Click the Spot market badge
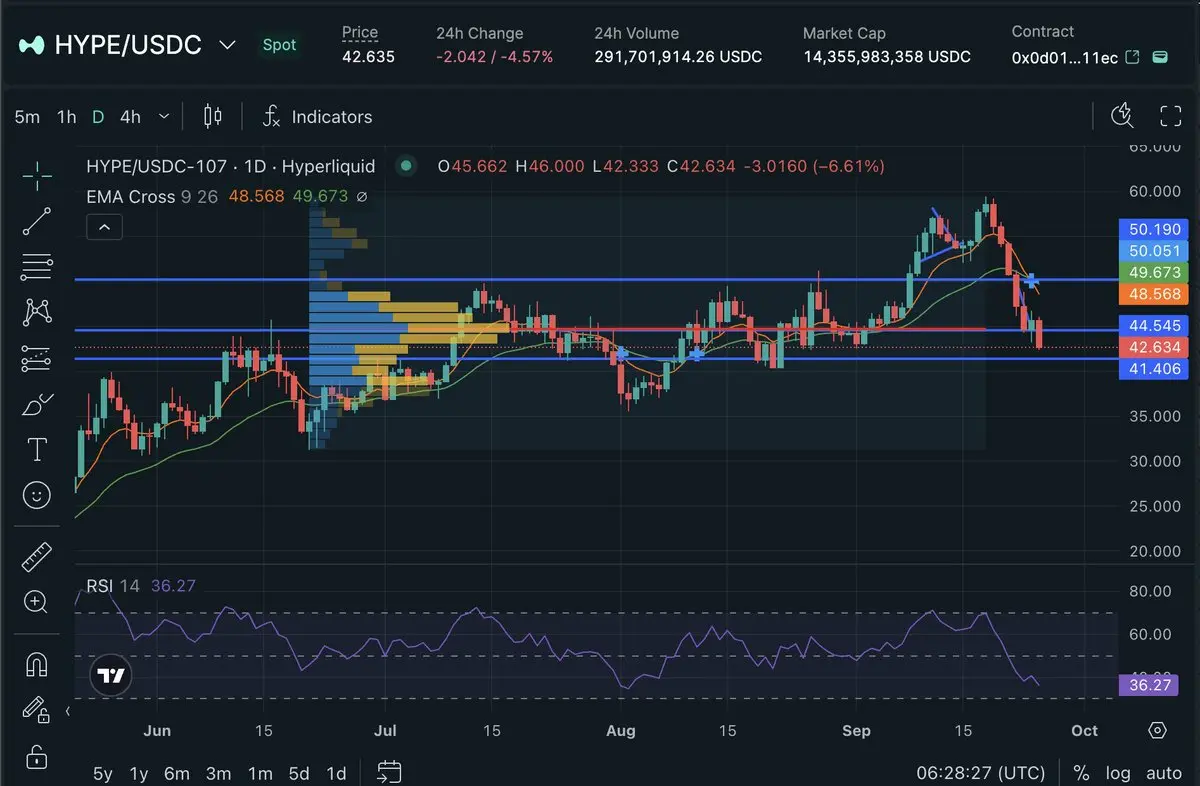The width and height of the screenshot is (1200, 786). 280,45
